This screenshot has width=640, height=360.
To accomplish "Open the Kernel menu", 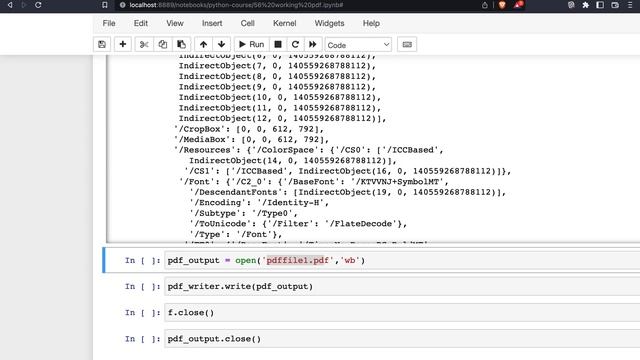I will click(284, 23).
